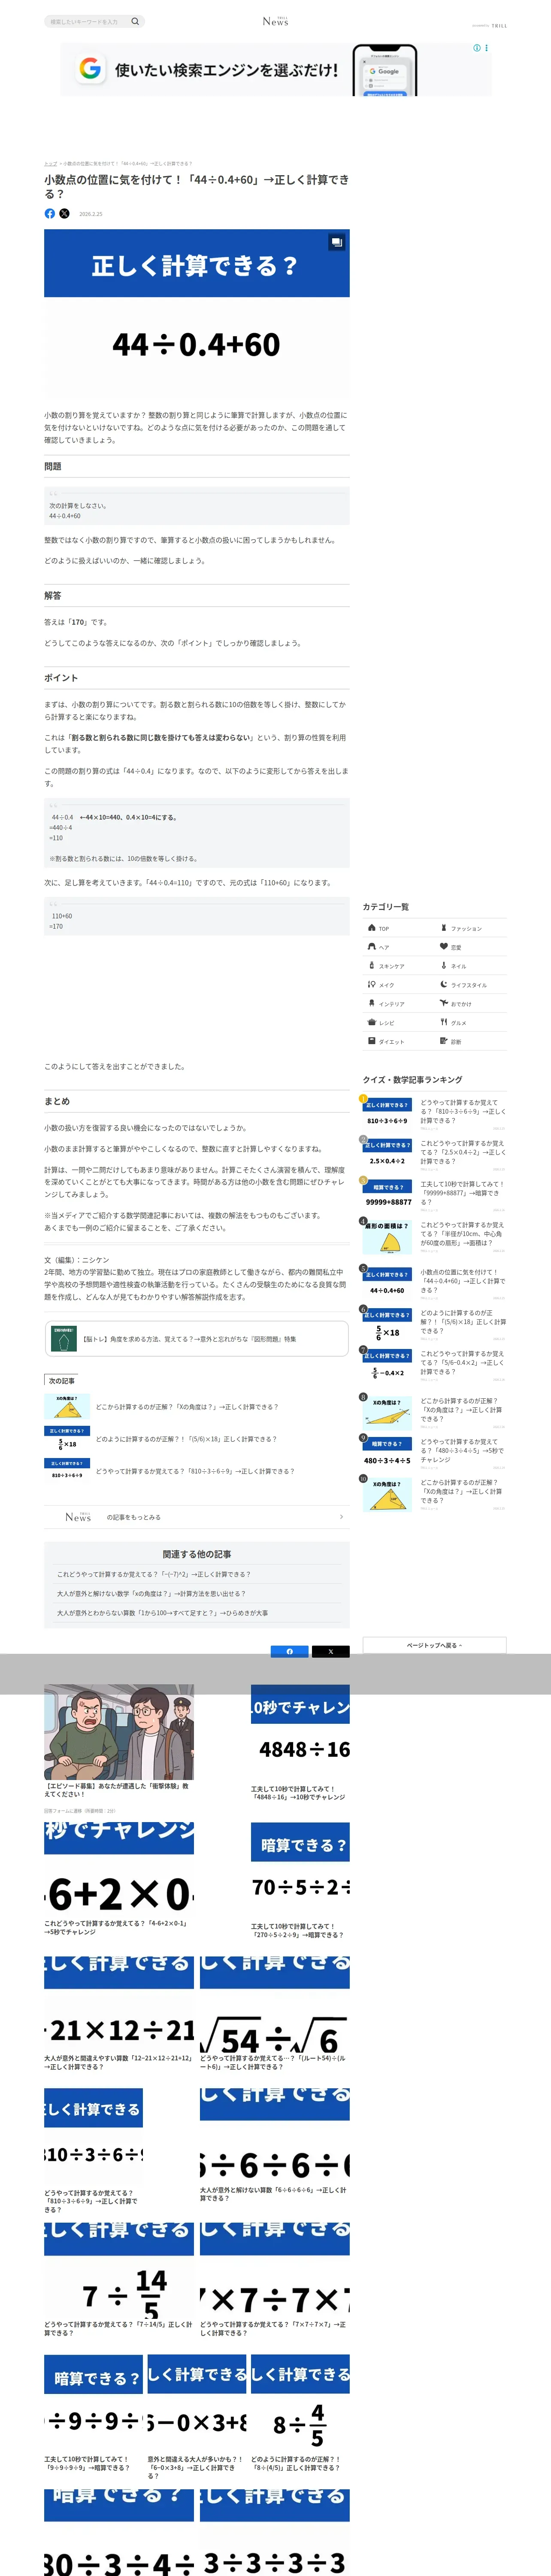Click the ad info icon on banner
This screenshot has height=2576, width=551.
tap(477, 48)
